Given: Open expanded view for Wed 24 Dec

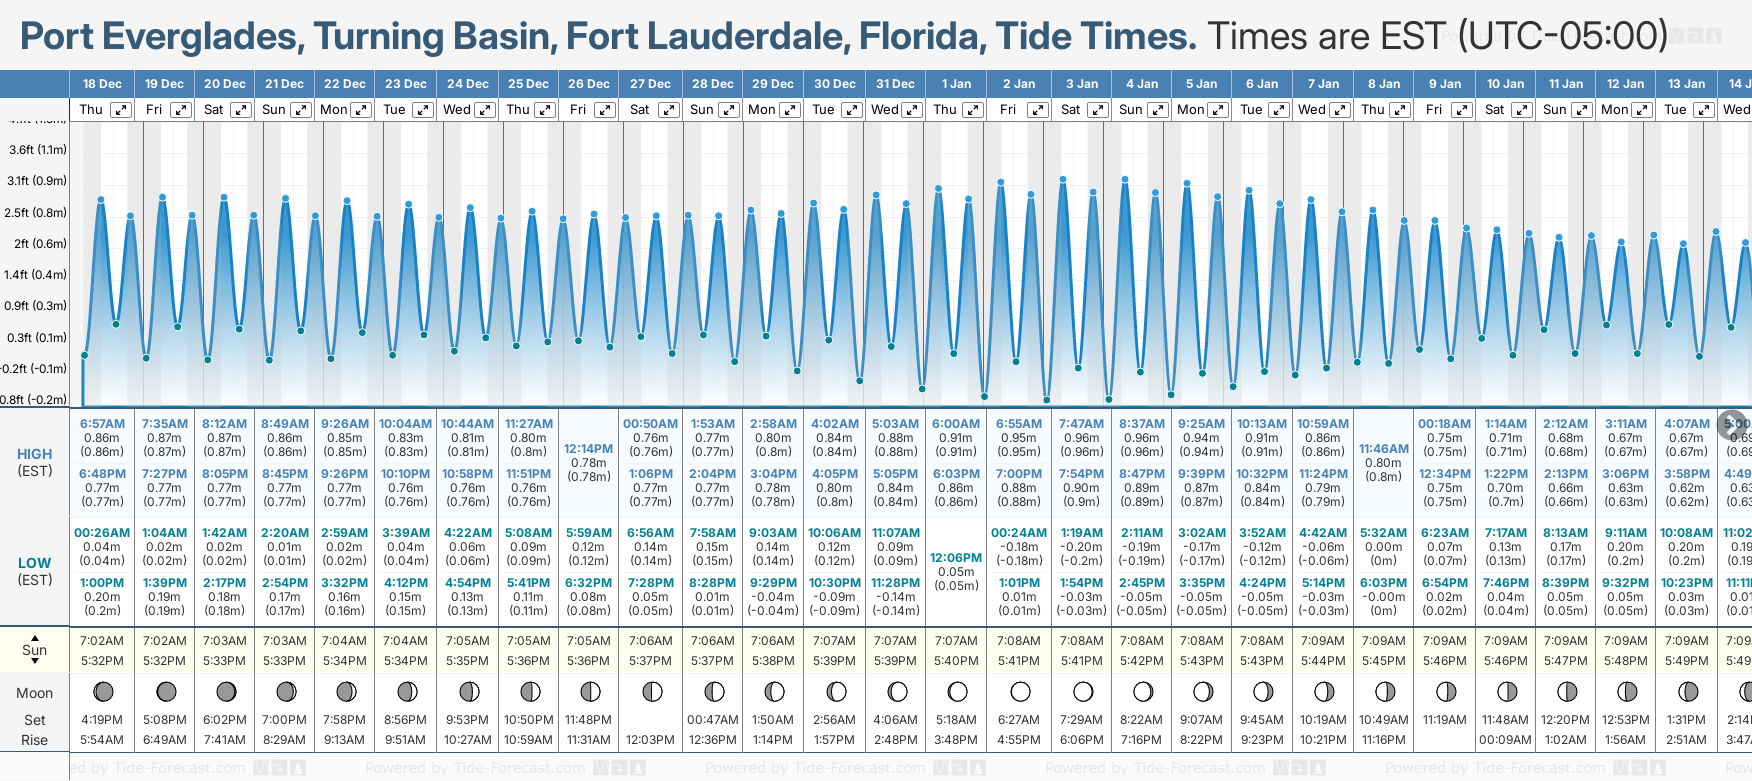Looking at the screenshot, I should coord(484,110).
